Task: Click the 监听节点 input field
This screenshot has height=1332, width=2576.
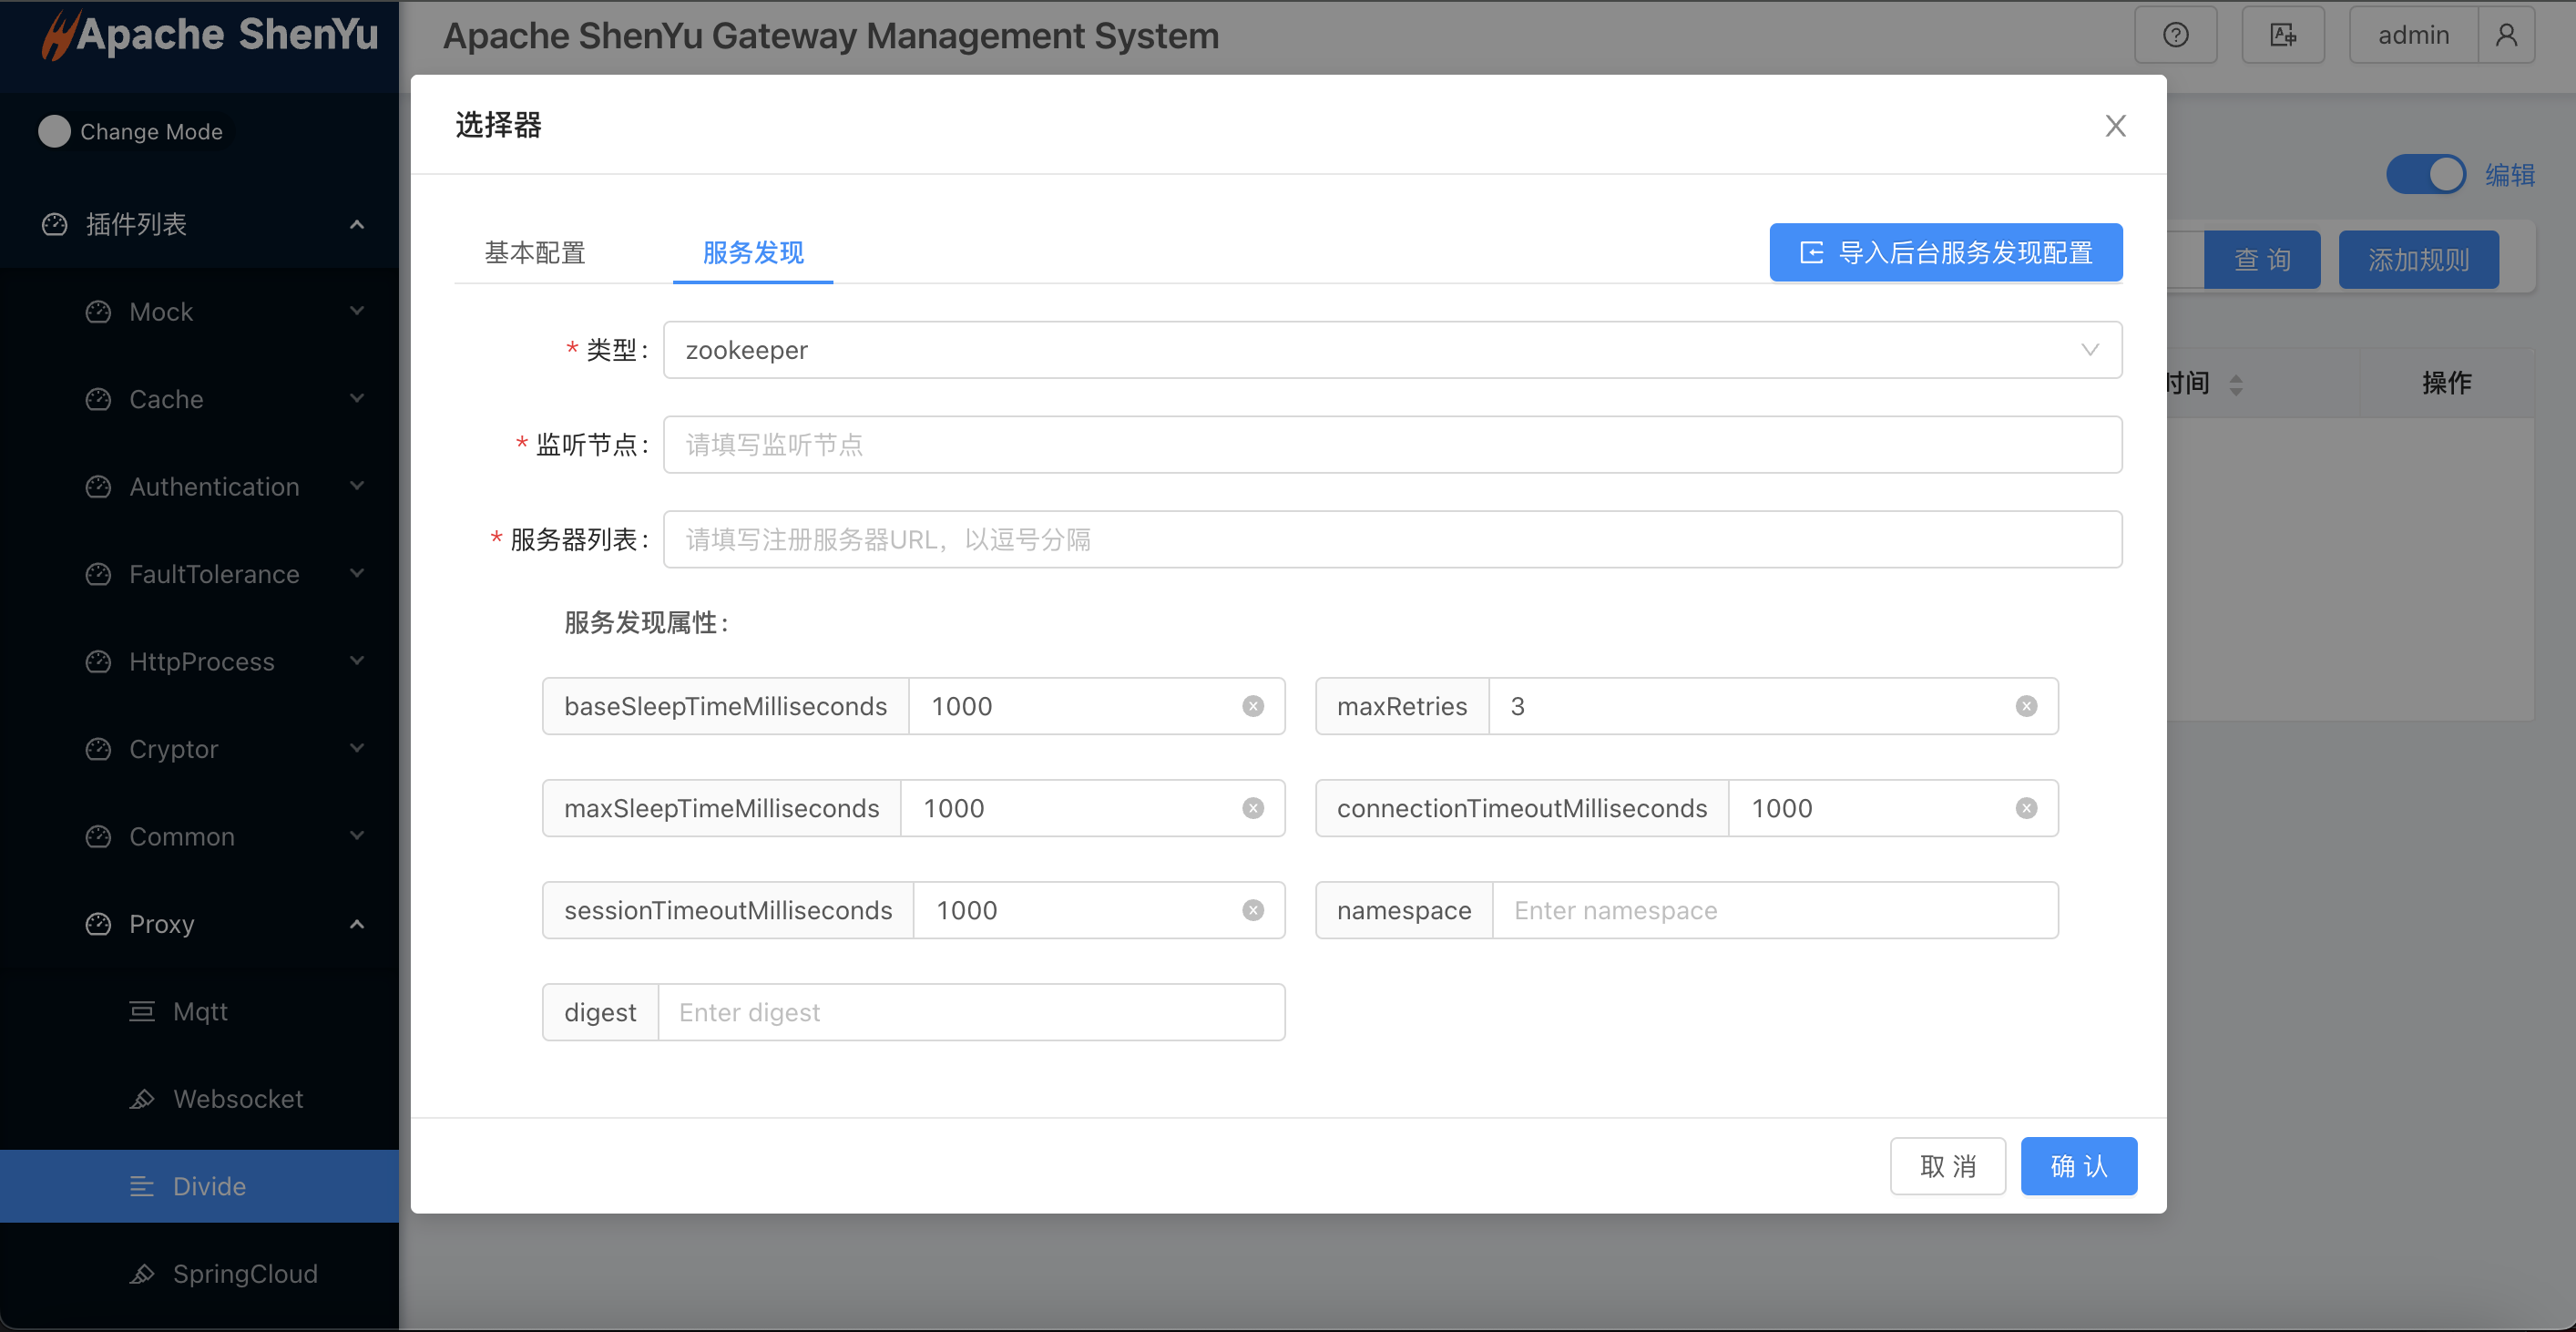Action: tap(1391, 445)
